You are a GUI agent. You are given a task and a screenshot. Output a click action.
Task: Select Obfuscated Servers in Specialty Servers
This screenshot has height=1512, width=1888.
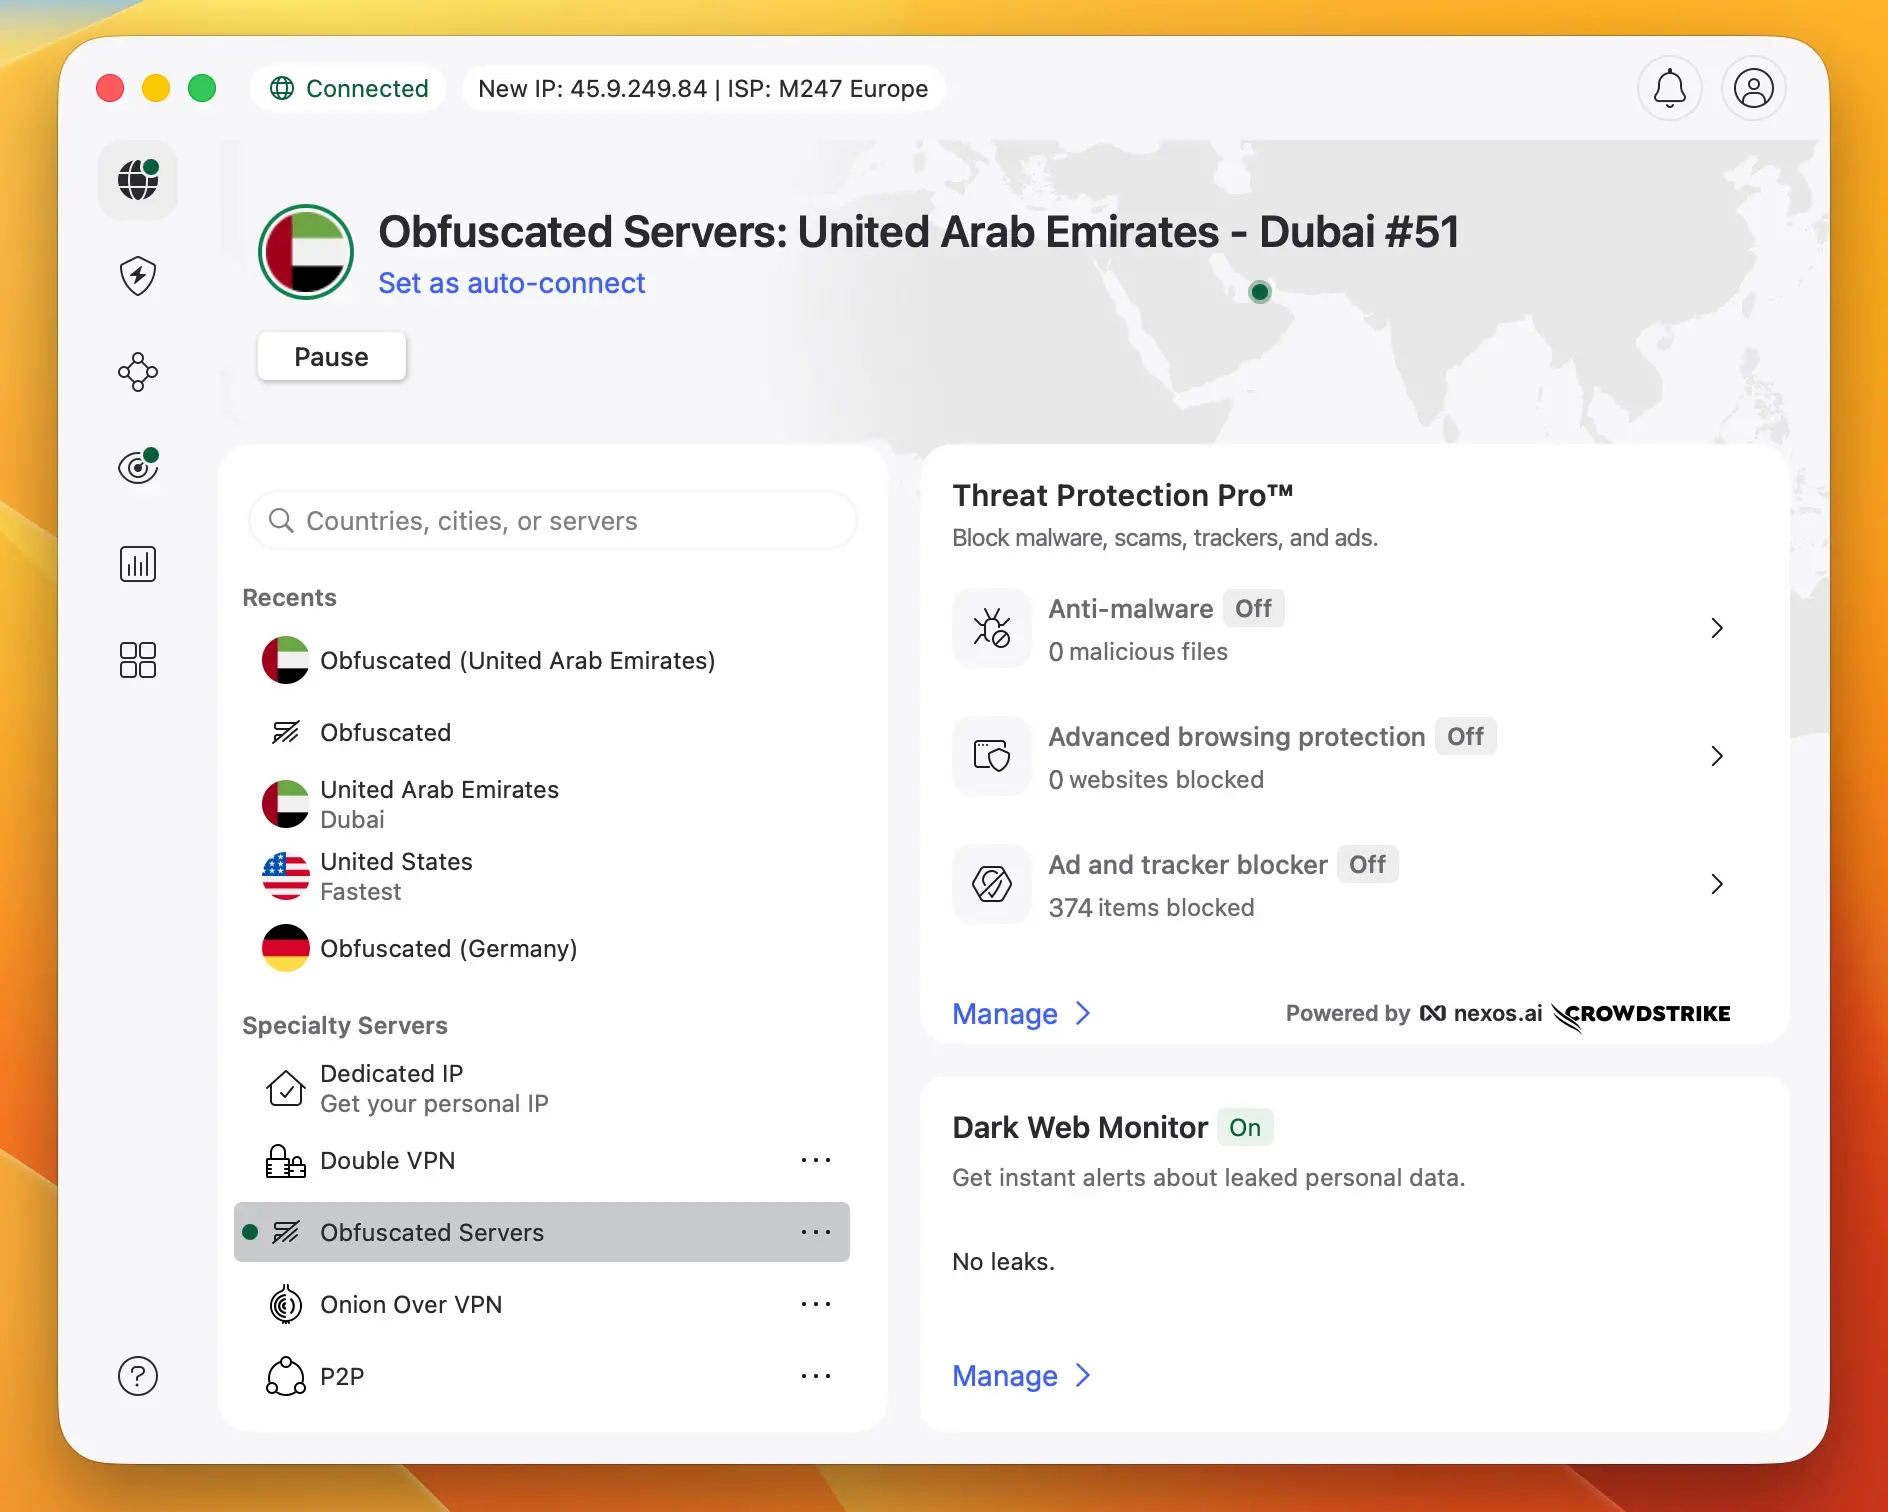tap(432, 1232)
